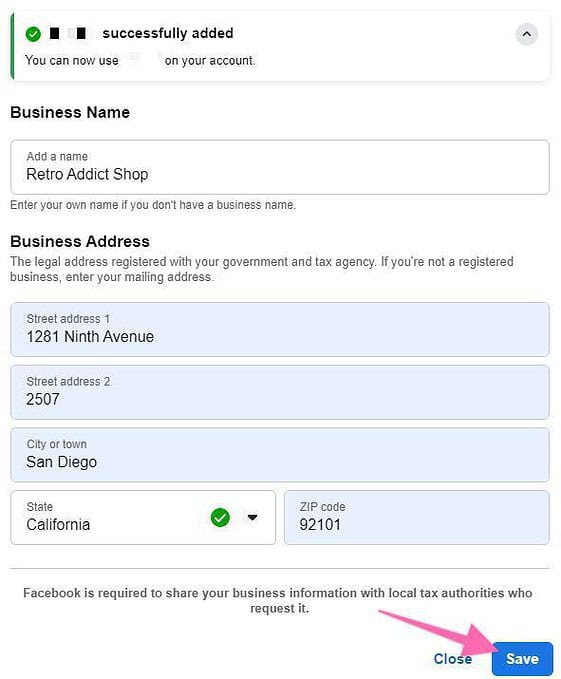Click the Save button
Viewport: 561px width, 679px height.
[x=522, y=659]
